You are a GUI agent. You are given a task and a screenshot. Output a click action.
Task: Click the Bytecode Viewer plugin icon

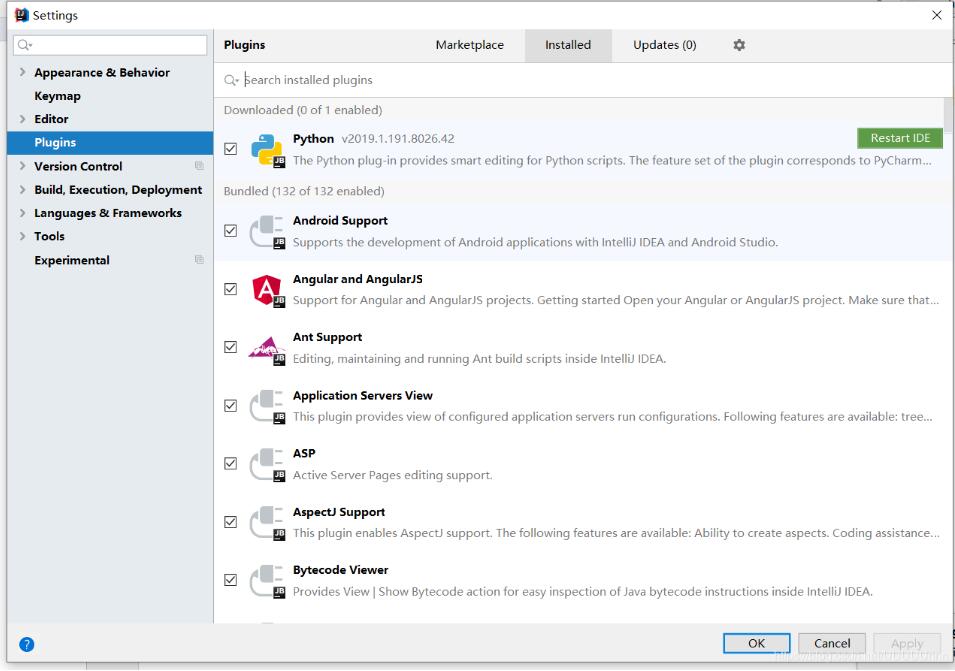[x=267, y=581]
